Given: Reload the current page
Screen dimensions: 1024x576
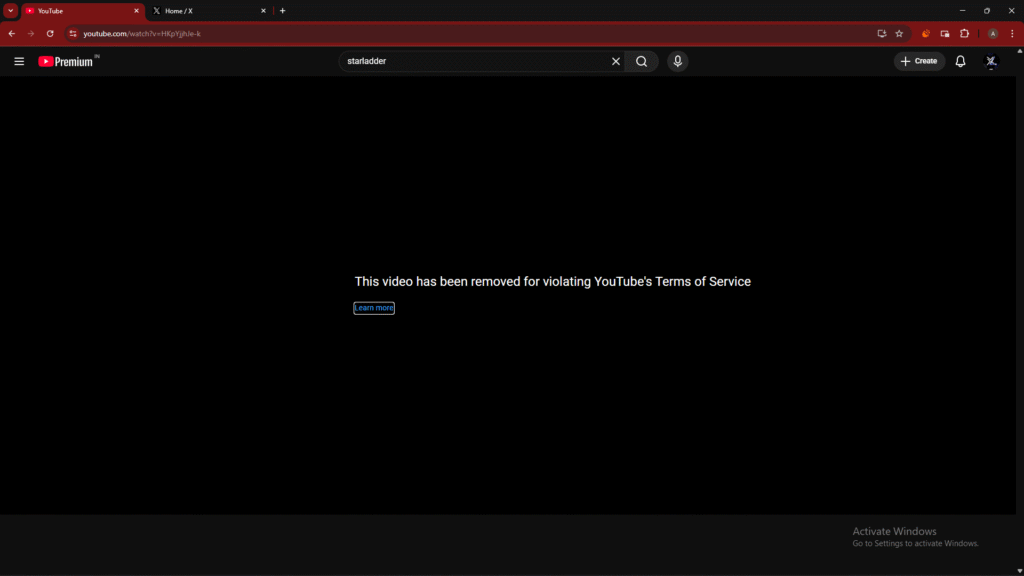Looking at the screenshot, I should (50, 34).
